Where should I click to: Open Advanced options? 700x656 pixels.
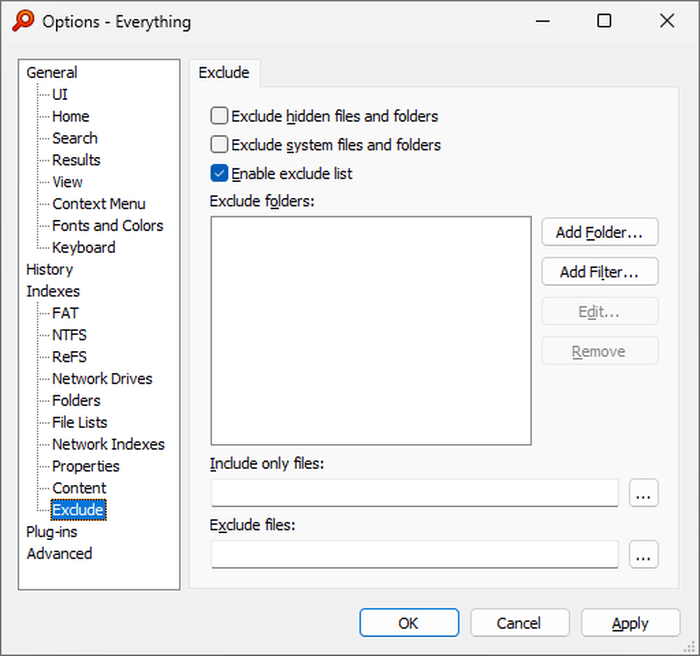[x=59, y=554]
